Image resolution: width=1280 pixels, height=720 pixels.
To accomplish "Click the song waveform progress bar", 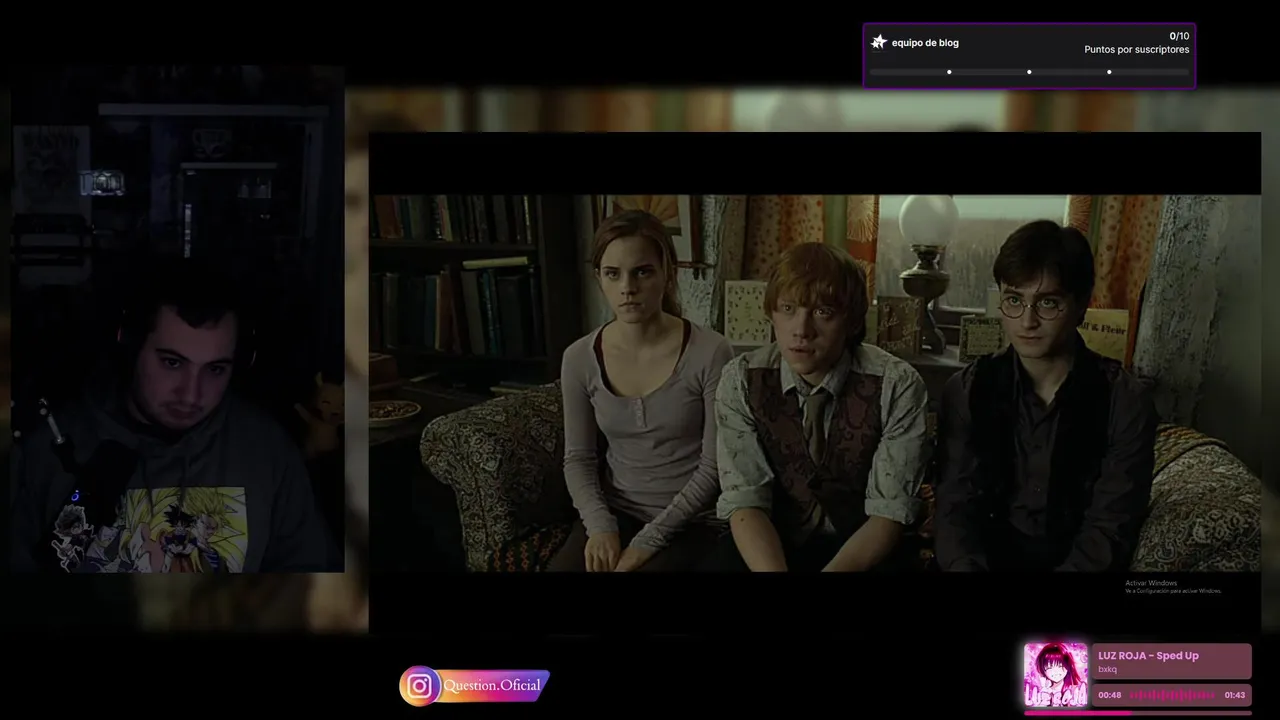I will (1173, 695).
